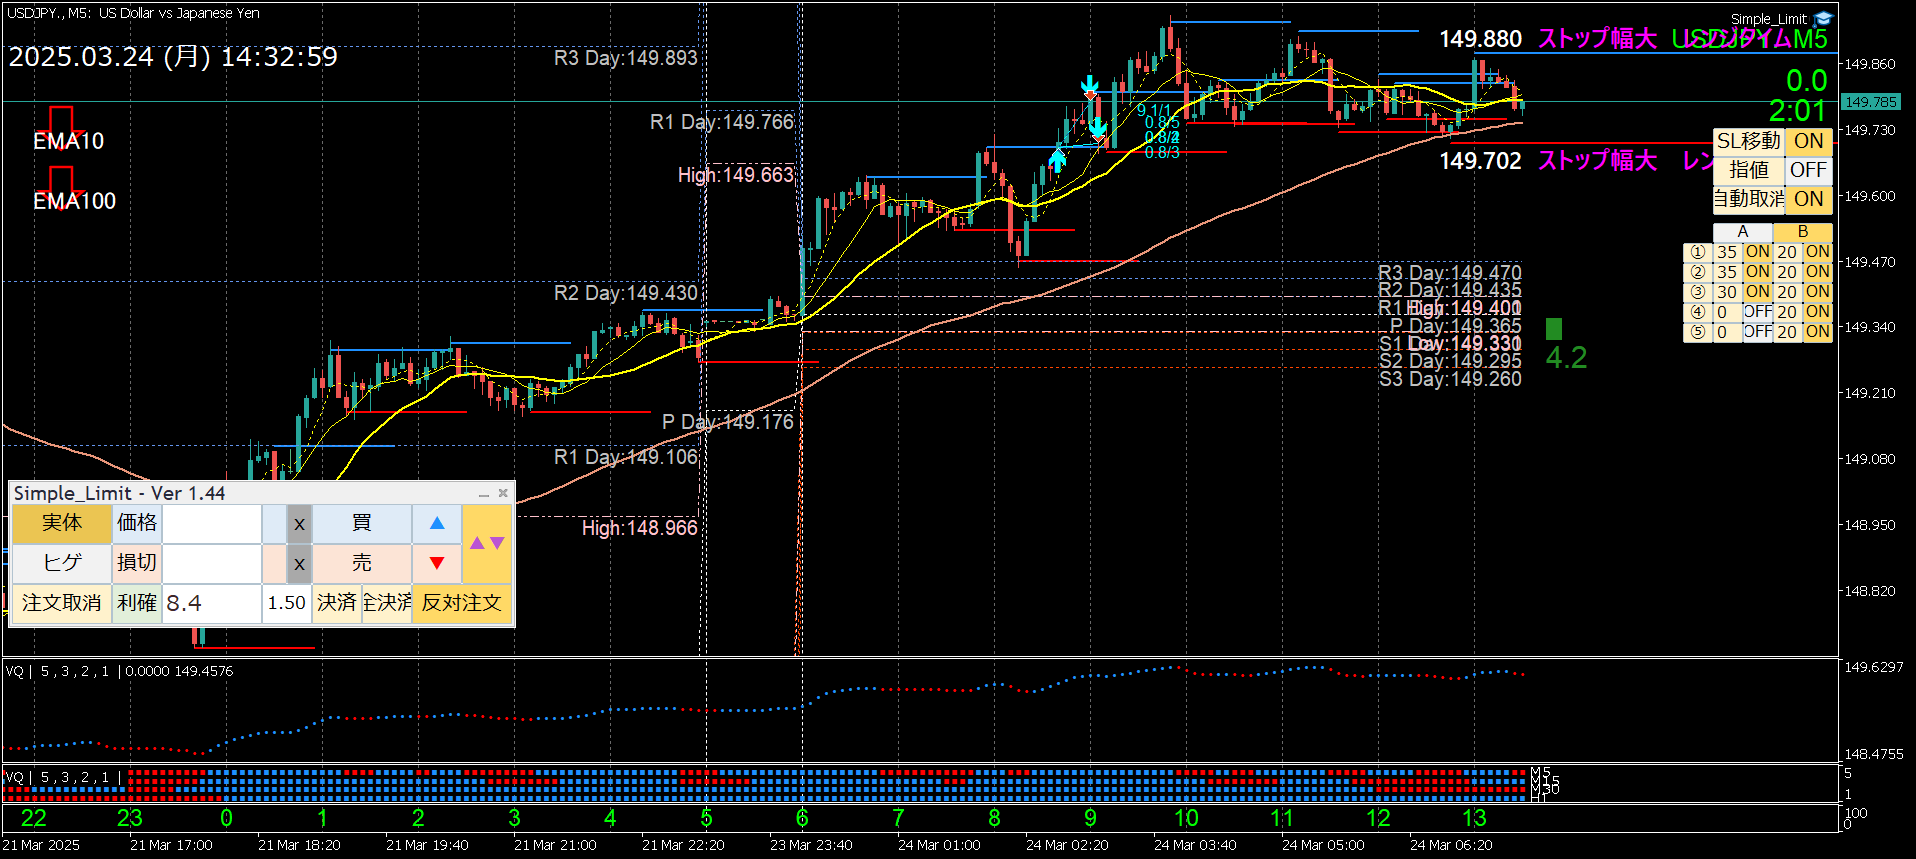Viewport: 1916px width, 859px height.
Task: Minimize the Simple_Limit panel
Action: pos(484,494)
